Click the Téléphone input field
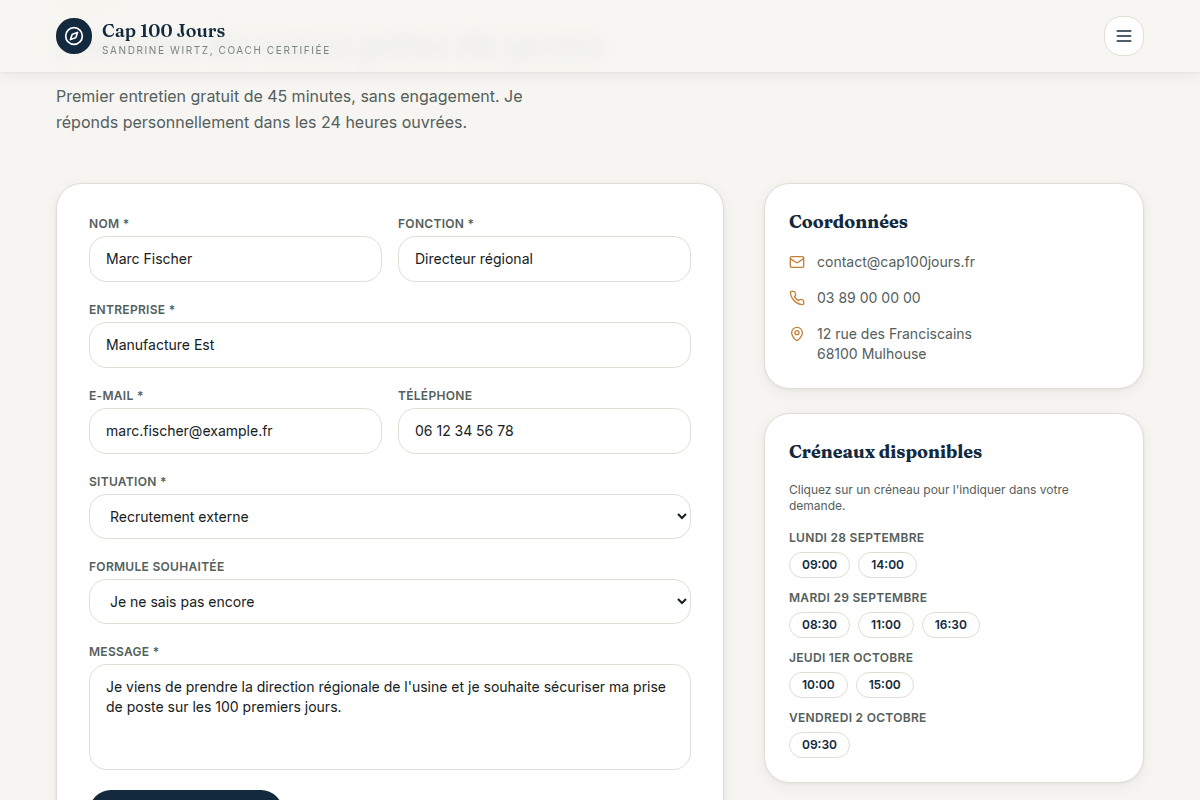The width and height of the screenshot is (1200, 800). pos(544,431)
